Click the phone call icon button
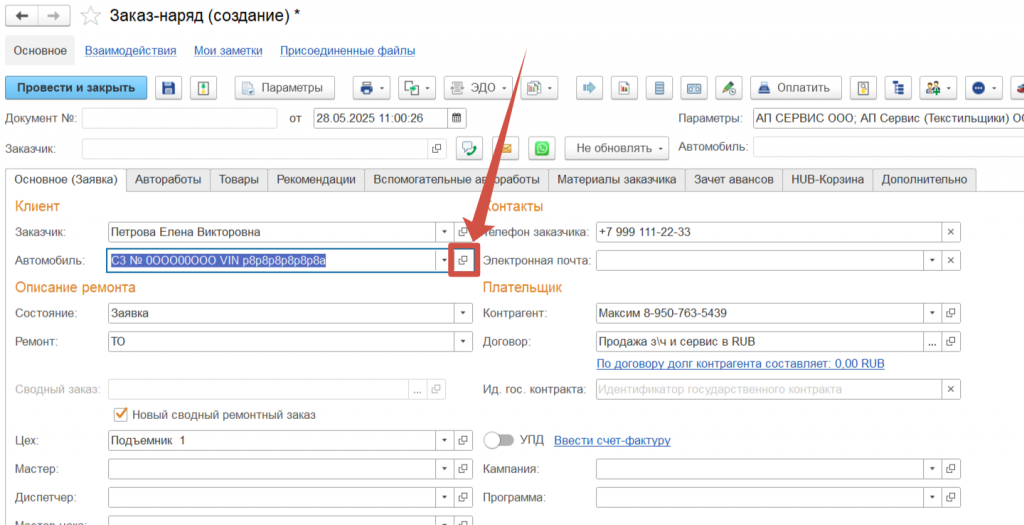 click(x=468, y=148)
